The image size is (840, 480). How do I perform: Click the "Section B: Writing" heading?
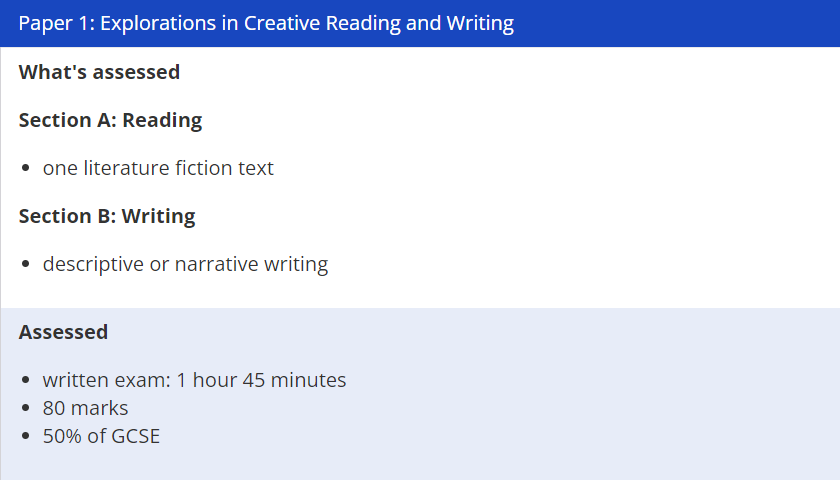pyautogui.click(x=107, y=216)
